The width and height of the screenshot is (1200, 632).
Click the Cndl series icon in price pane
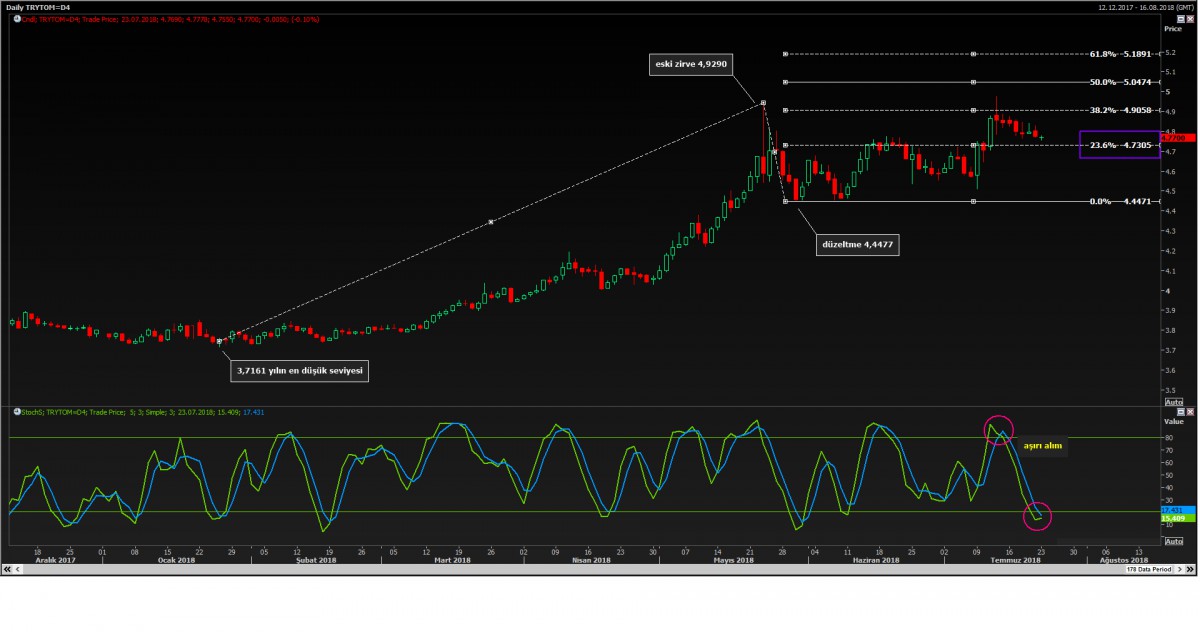17,18
